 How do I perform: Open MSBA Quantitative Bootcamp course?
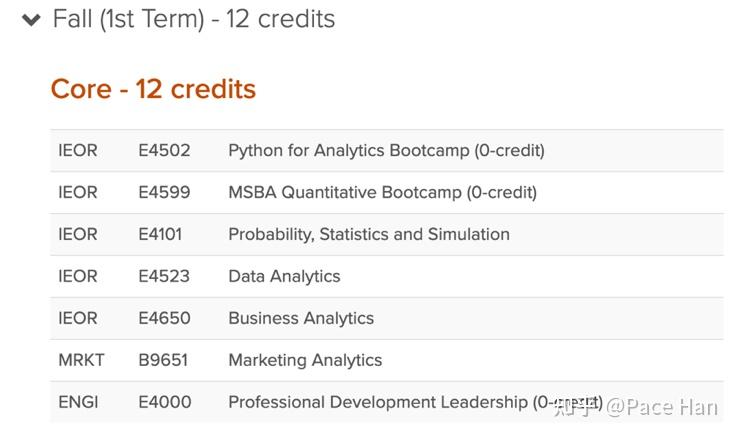pyautogui.click(x=383, y=193)
